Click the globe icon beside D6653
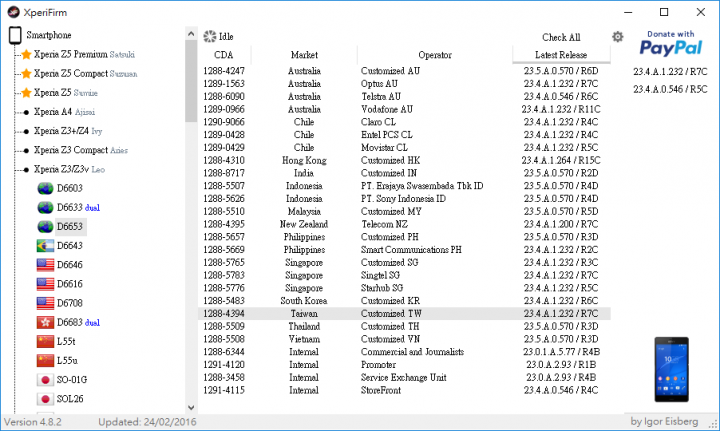Screen dimensions: 720x431 click(45, 227)
